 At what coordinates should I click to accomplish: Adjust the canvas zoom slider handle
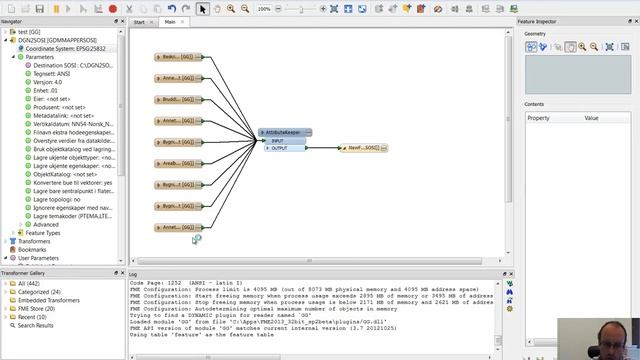click(301, 9)
